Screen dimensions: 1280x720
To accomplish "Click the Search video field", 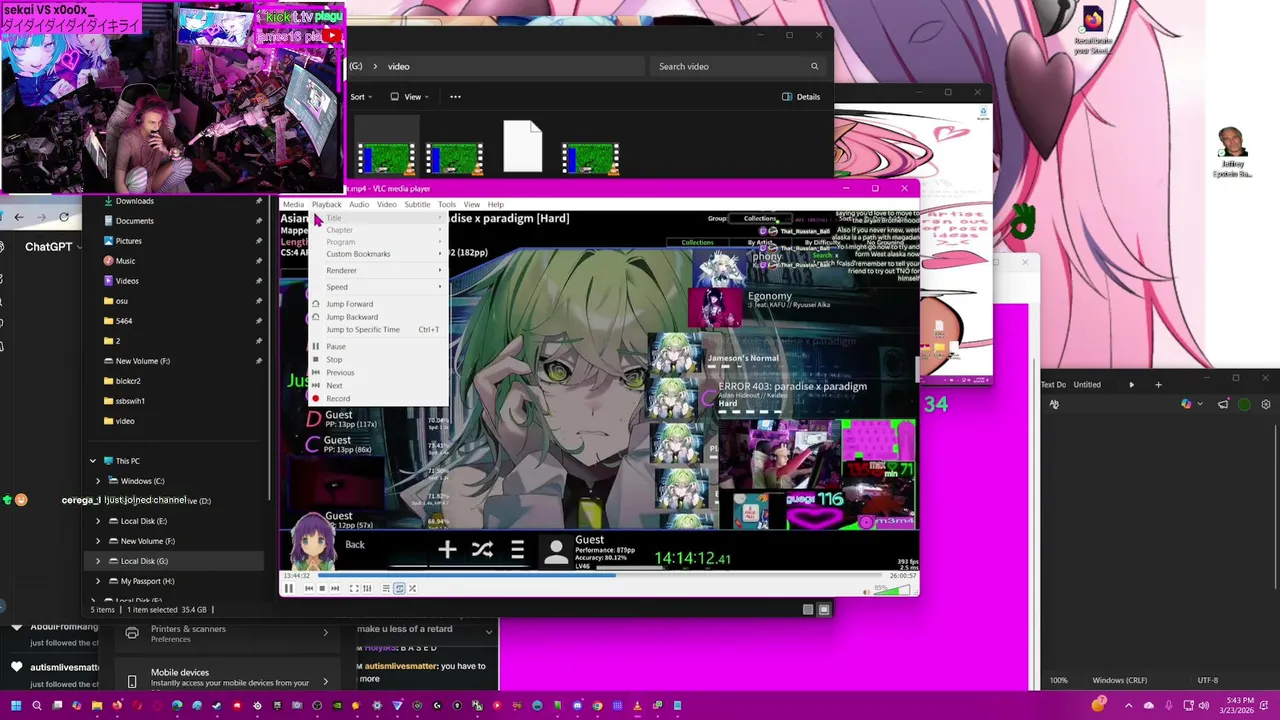I will click(738, 66).
